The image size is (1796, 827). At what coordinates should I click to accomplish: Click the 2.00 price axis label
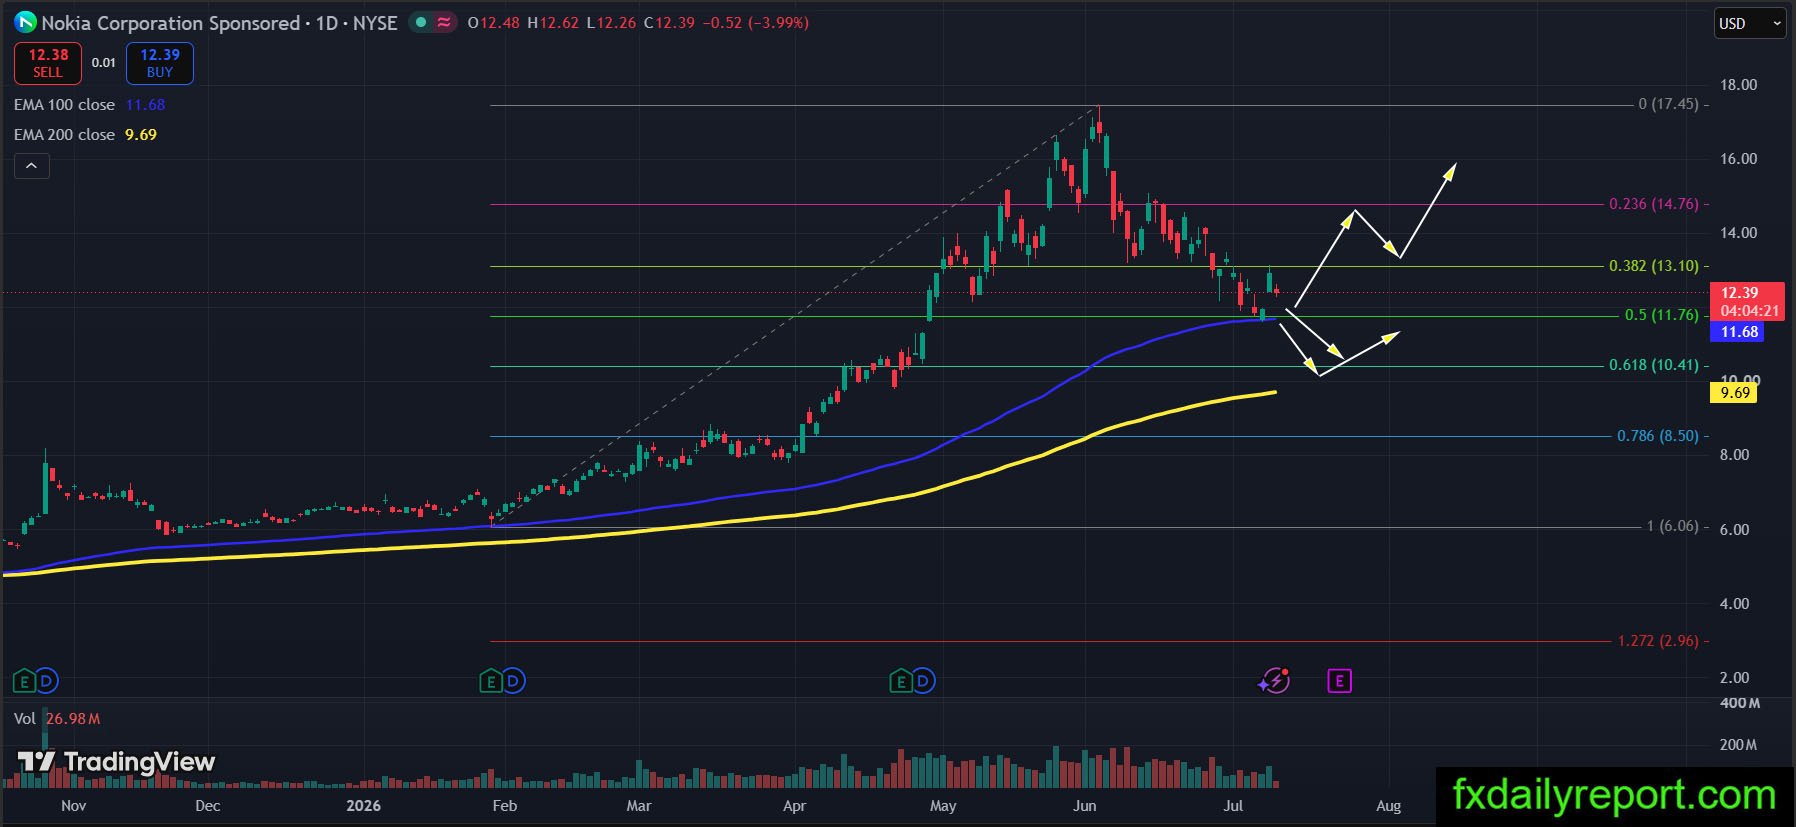1734,678
